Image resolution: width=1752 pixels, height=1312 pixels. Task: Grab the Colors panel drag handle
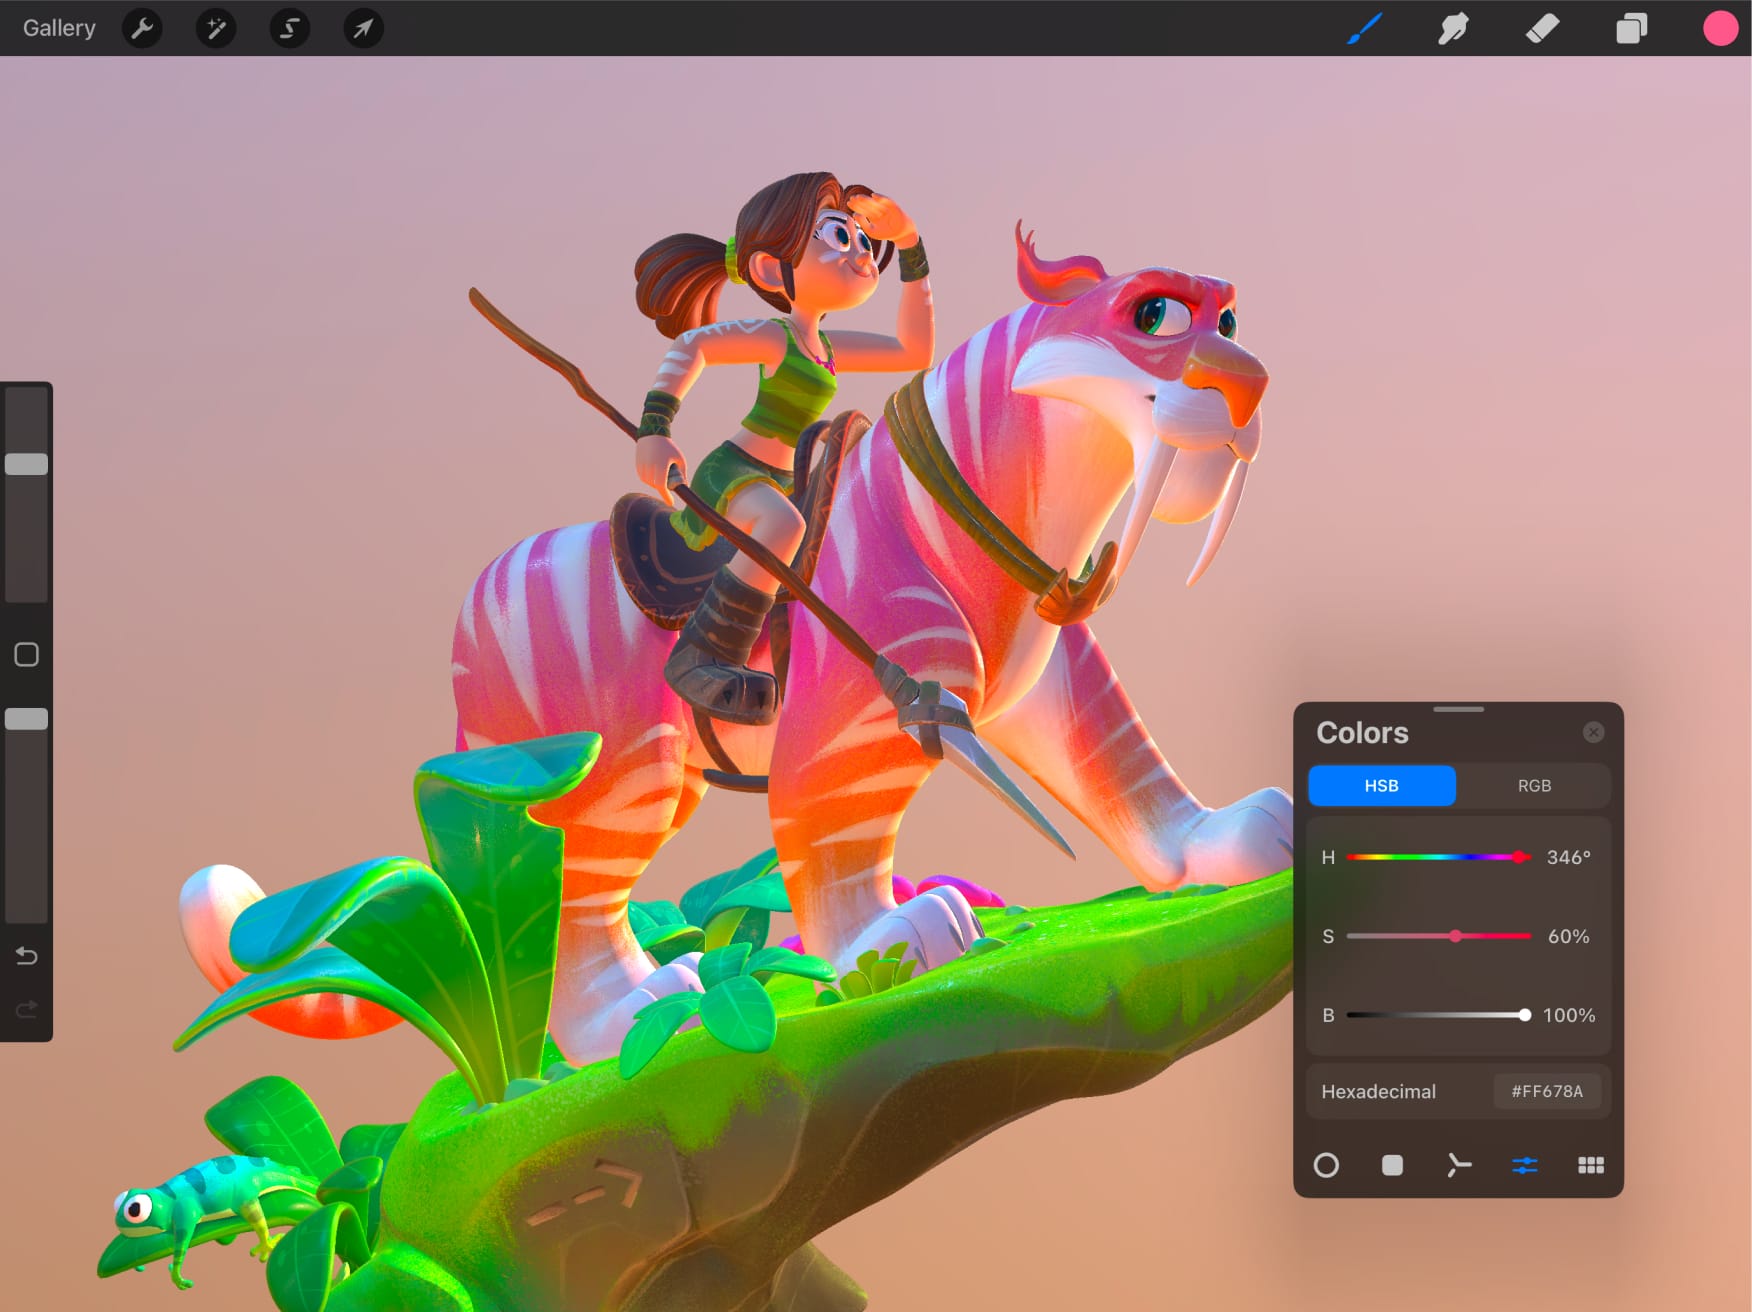(1458, 709)
